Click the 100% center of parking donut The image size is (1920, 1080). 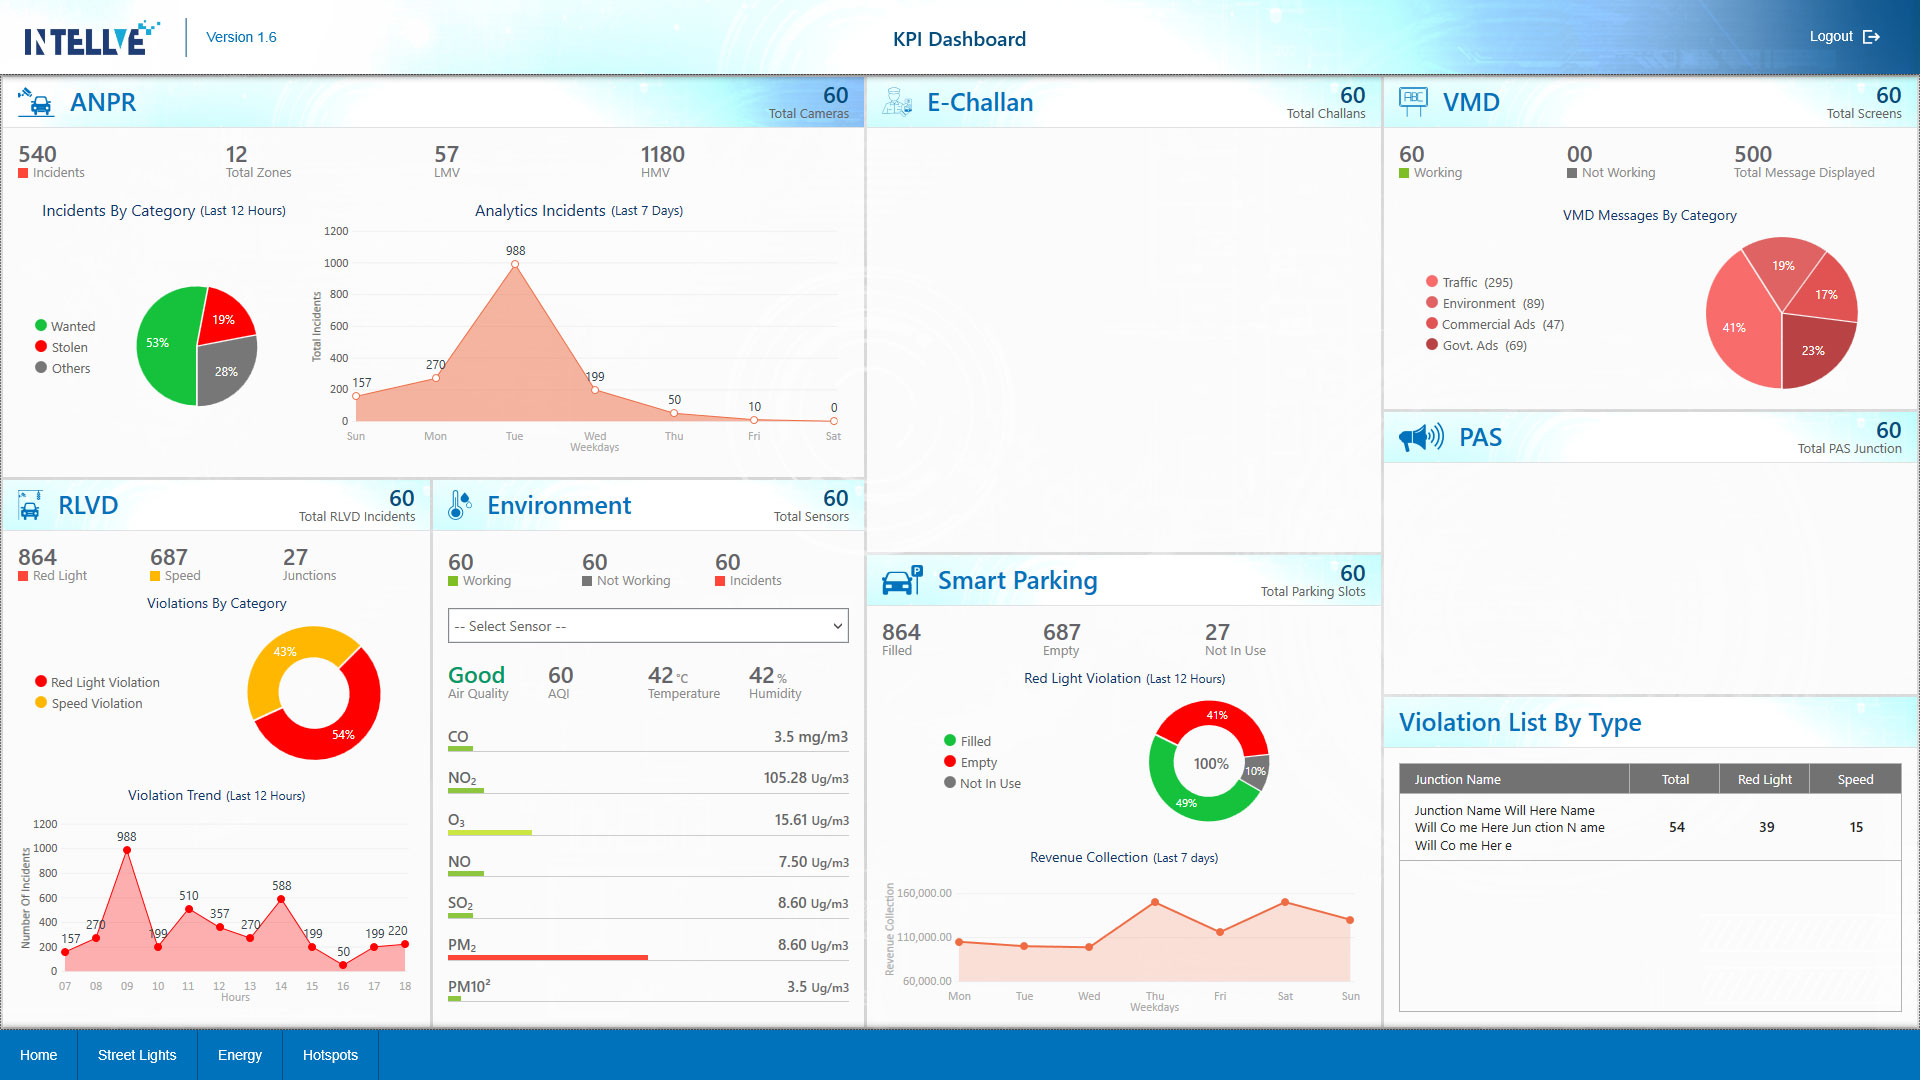(1211, 763)
